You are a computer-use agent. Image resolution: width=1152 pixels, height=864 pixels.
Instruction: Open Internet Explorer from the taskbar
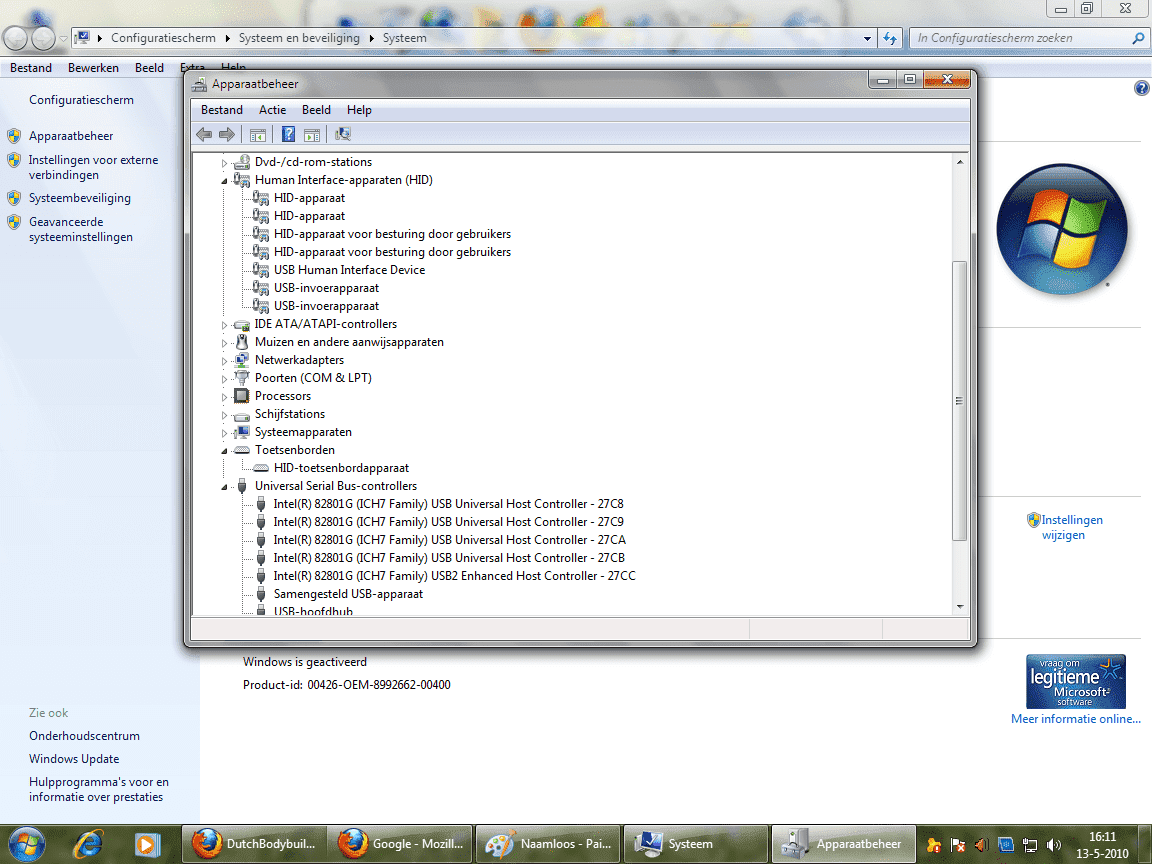[88, 844]
